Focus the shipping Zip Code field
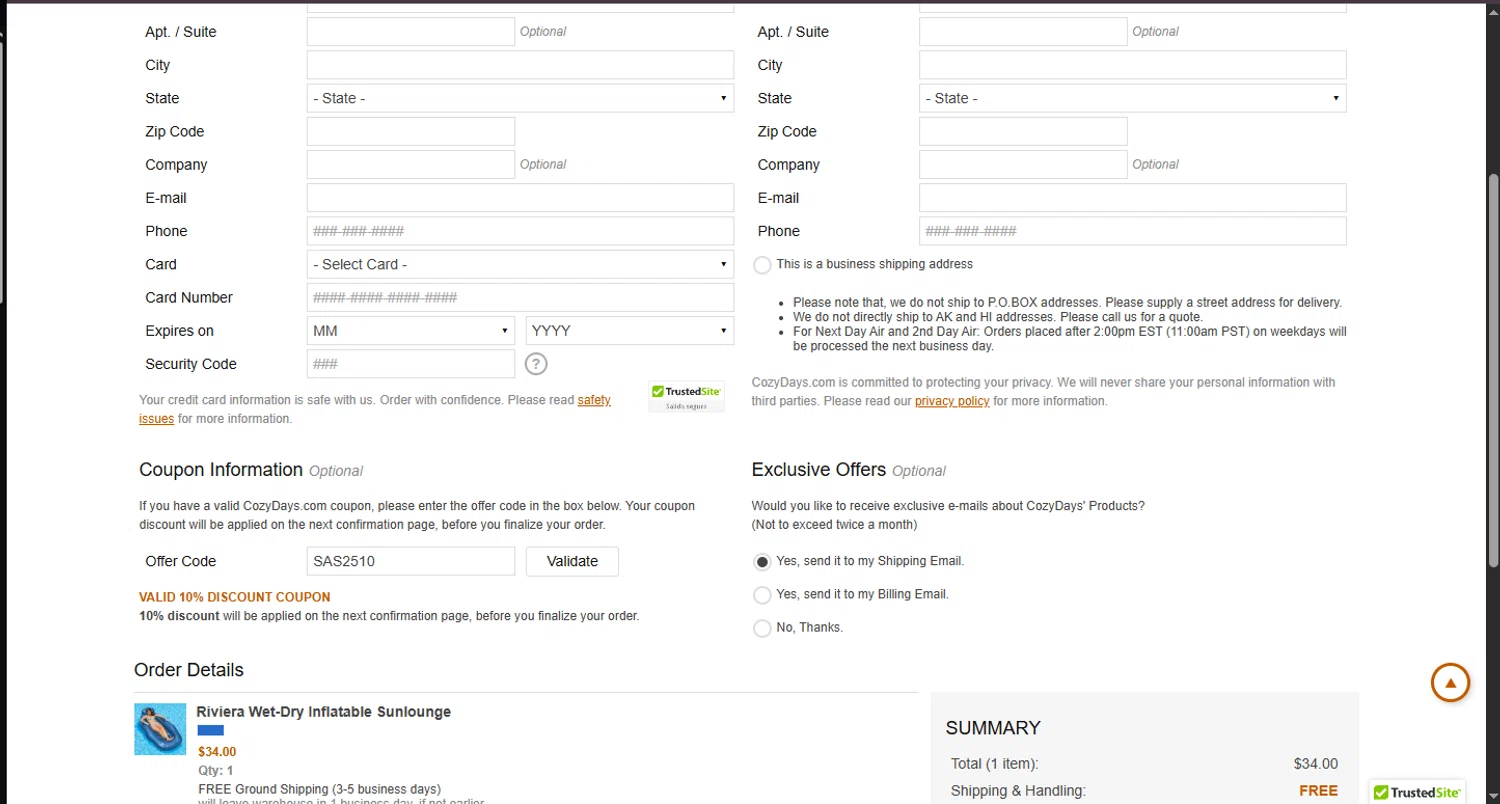 pyautogui.click(x=1023, y=131)
